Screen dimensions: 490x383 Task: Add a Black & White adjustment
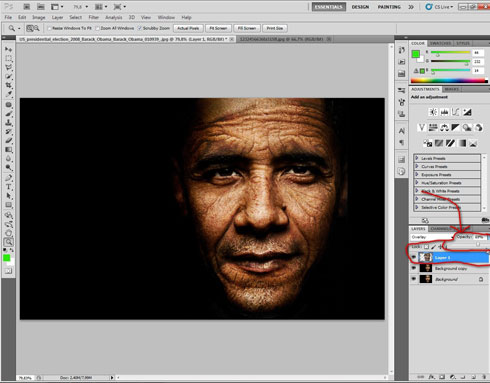[456, 127]
